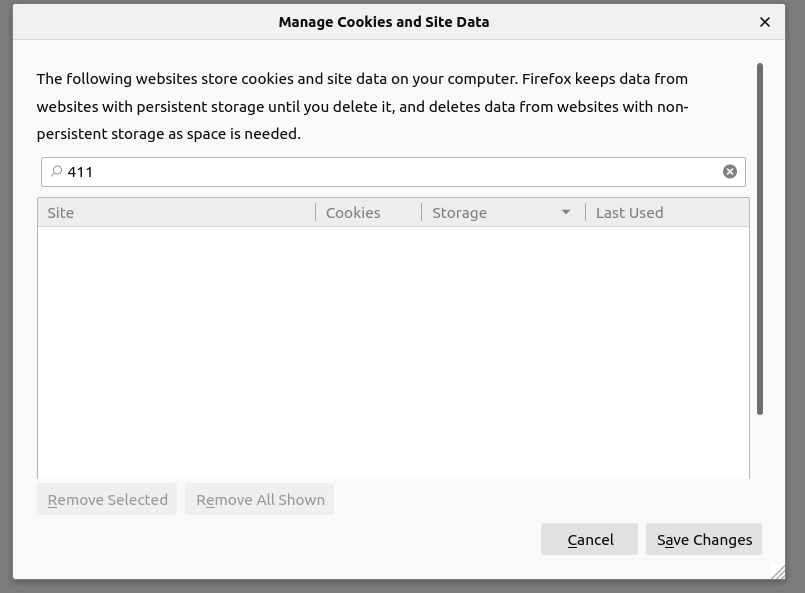Close the Manage Cookies dialog
805x593 pixels.
[765, 22]
